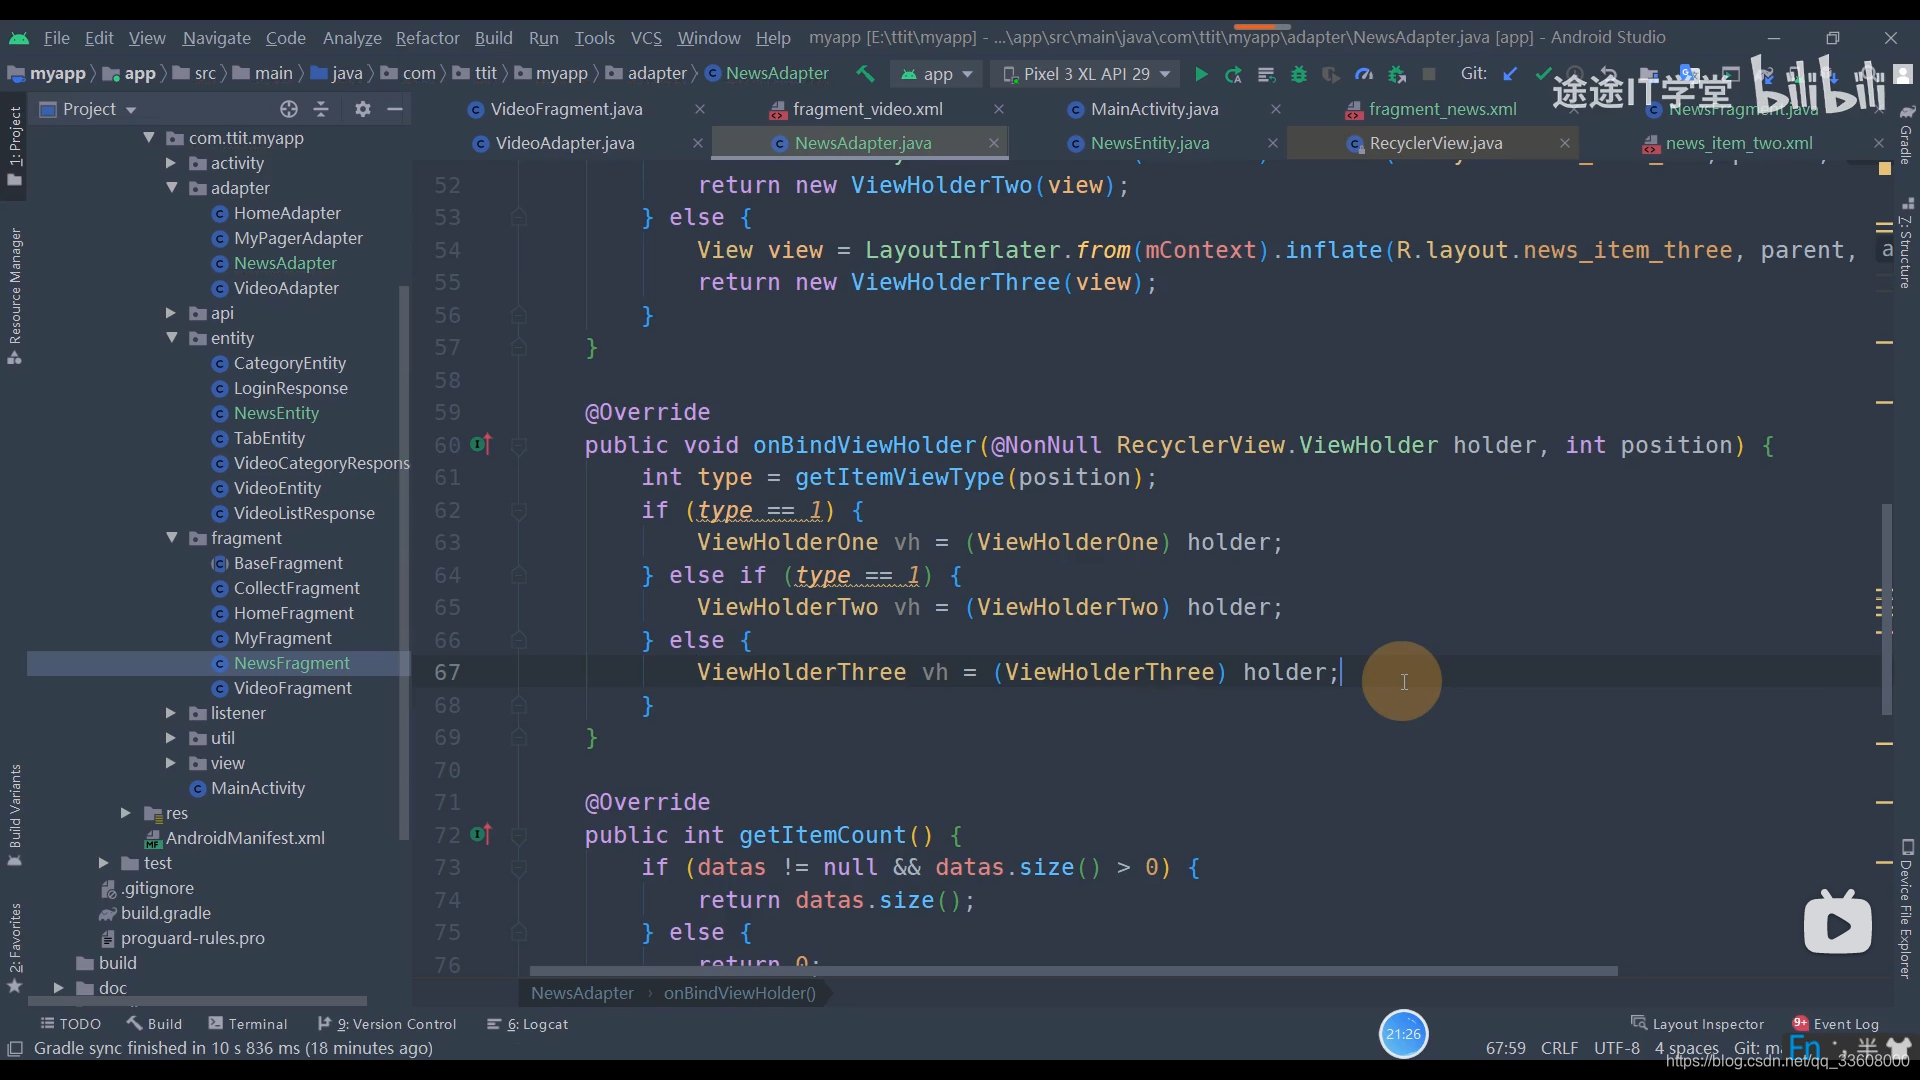Click Scroll from Source target icon
The height and width of the screenshot is (1080, 1920).
pos(289,109)
